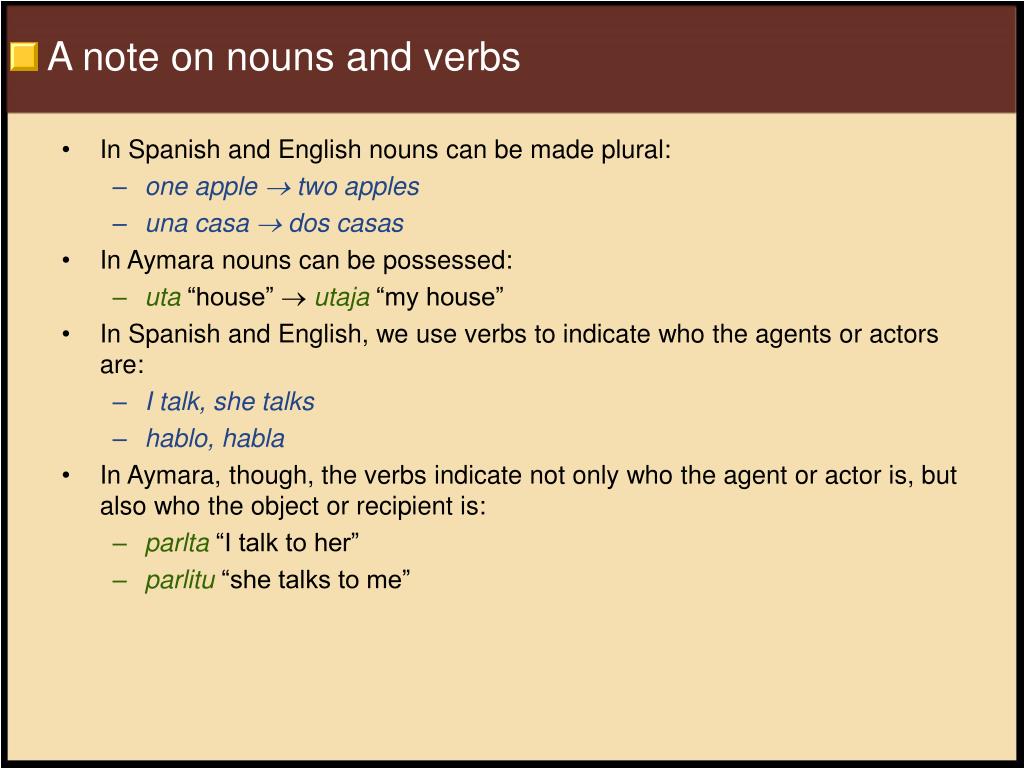The height and width of the screenshot is (768, 1024).
Task: Click the text 'also who the object or recipient is'
Action: click(x=293, y=506)
